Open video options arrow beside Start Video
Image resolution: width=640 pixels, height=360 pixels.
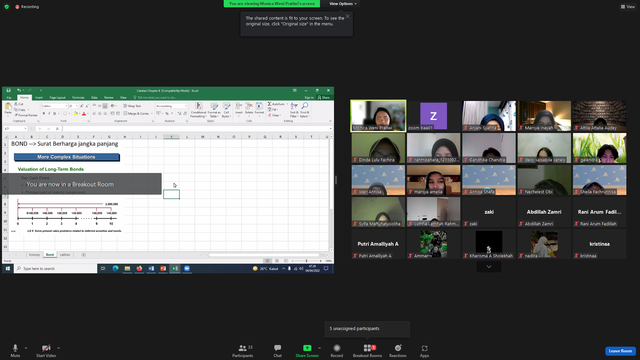58,348
